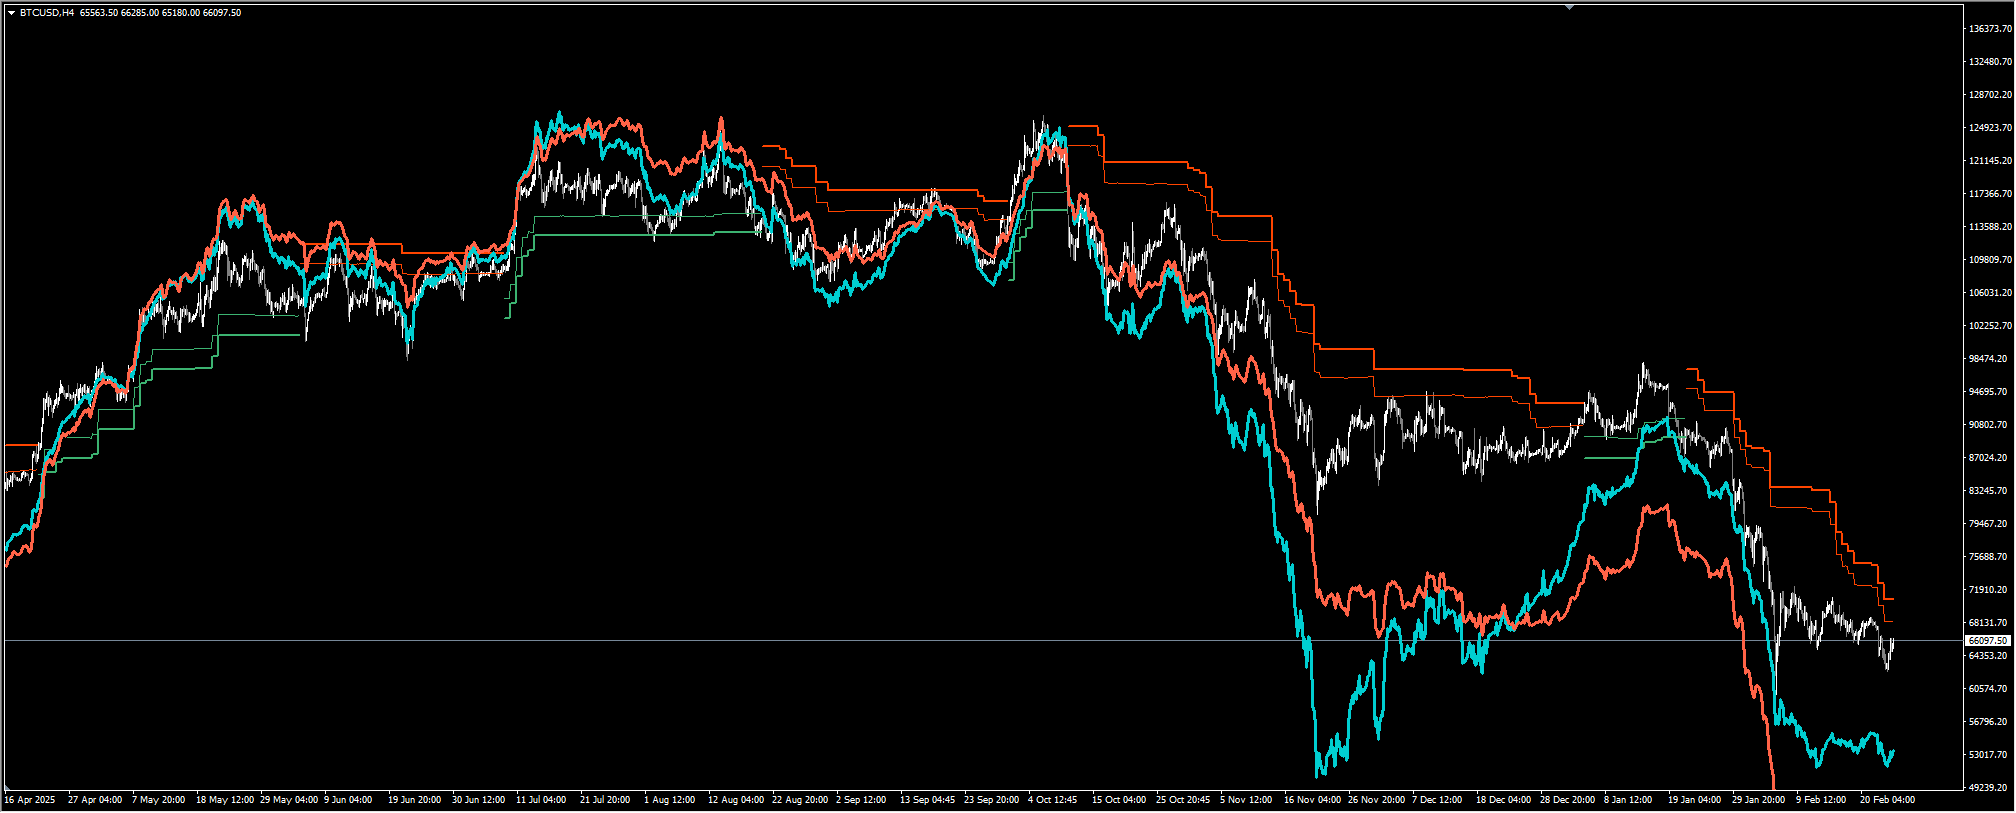The width and height of the screenshot is (2016, 813).
Task: Click the 68131.70 price axis label
Action: click(x=1989, y=623)
